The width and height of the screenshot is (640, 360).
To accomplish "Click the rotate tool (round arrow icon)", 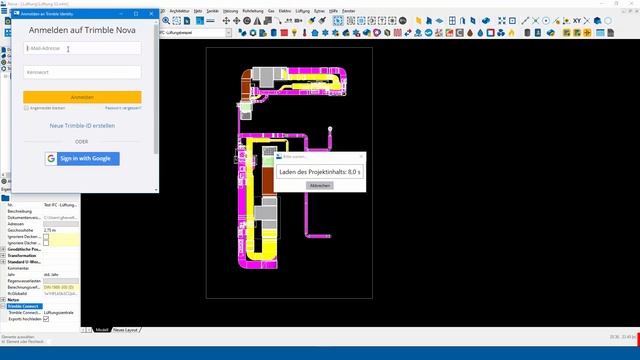I will click(247, 20).
